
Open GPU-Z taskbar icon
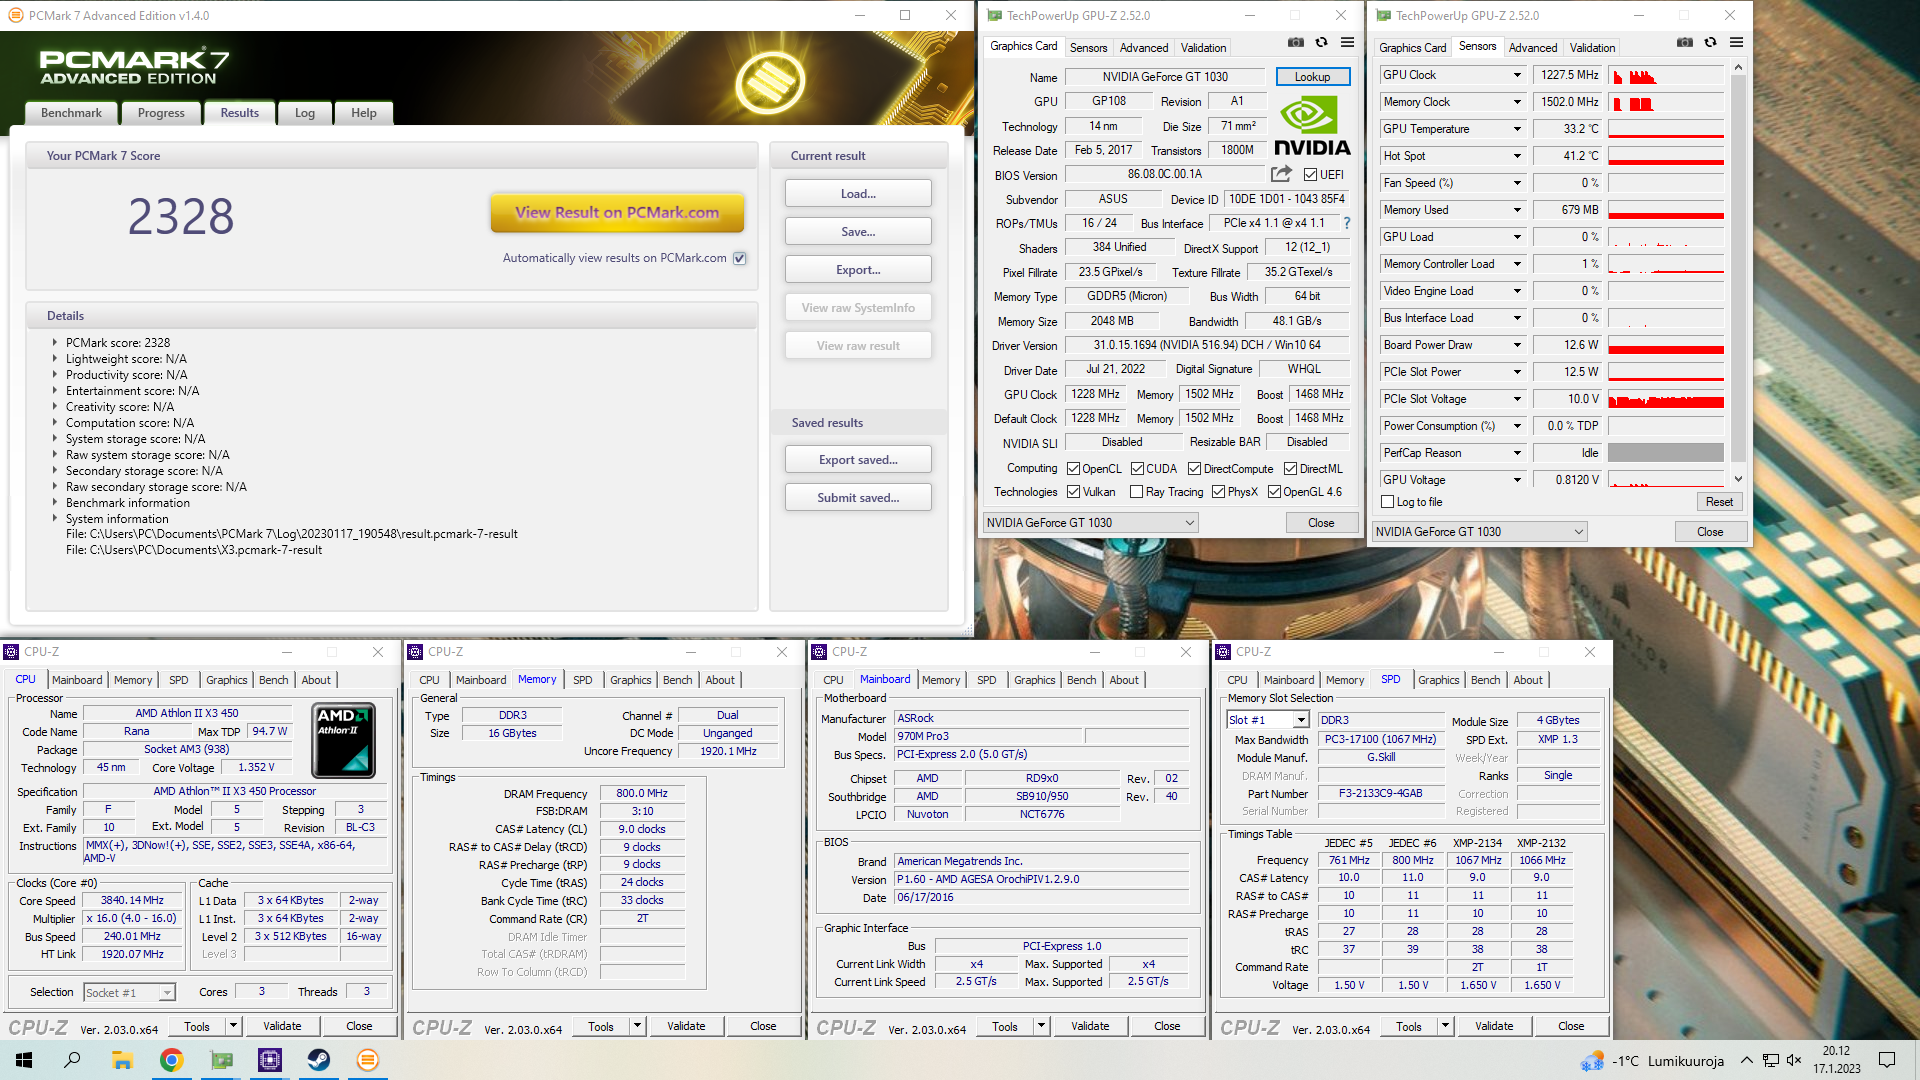[x=221, y=1060]
